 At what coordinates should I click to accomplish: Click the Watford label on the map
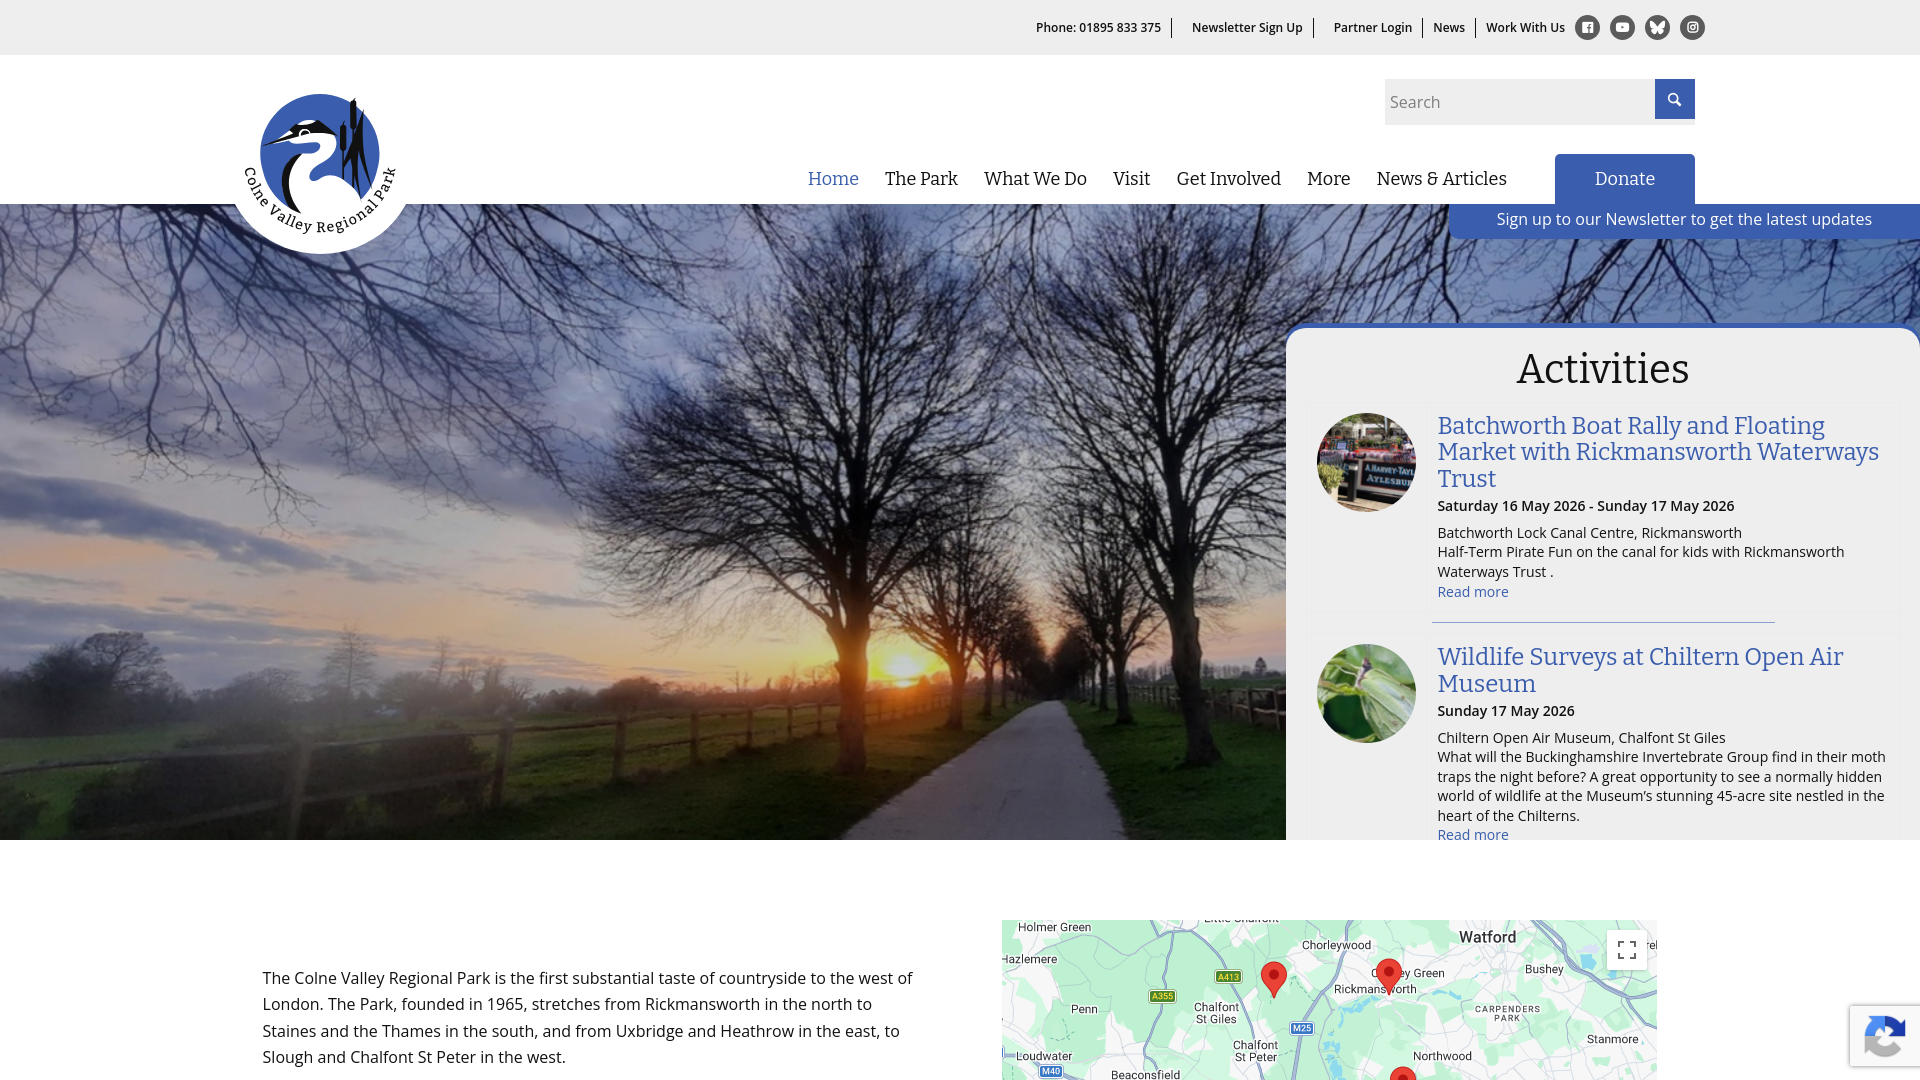(x=1487, y=937)
